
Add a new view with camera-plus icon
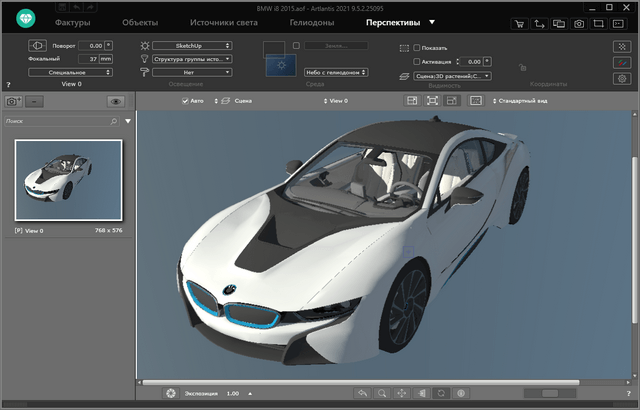[13, 101]
